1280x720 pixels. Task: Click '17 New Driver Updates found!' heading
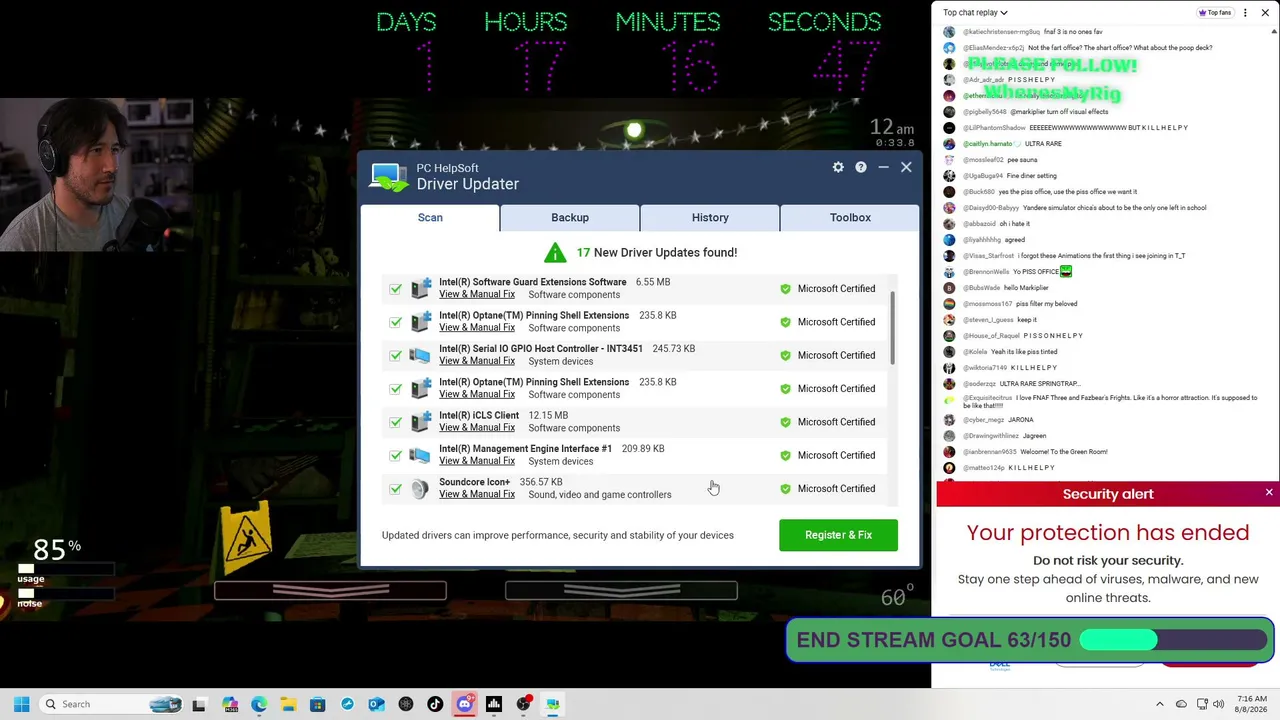click(x=657, y=252)
